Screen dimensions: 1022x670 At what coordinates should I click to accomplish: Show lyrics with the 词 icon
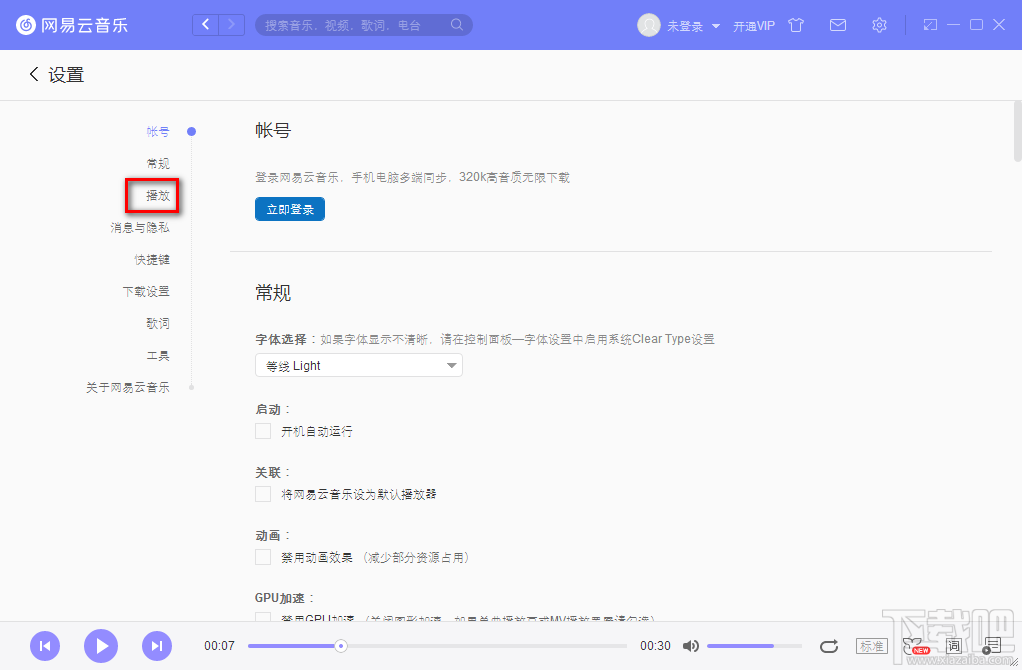pyautogui.click(x=953, y=646)
